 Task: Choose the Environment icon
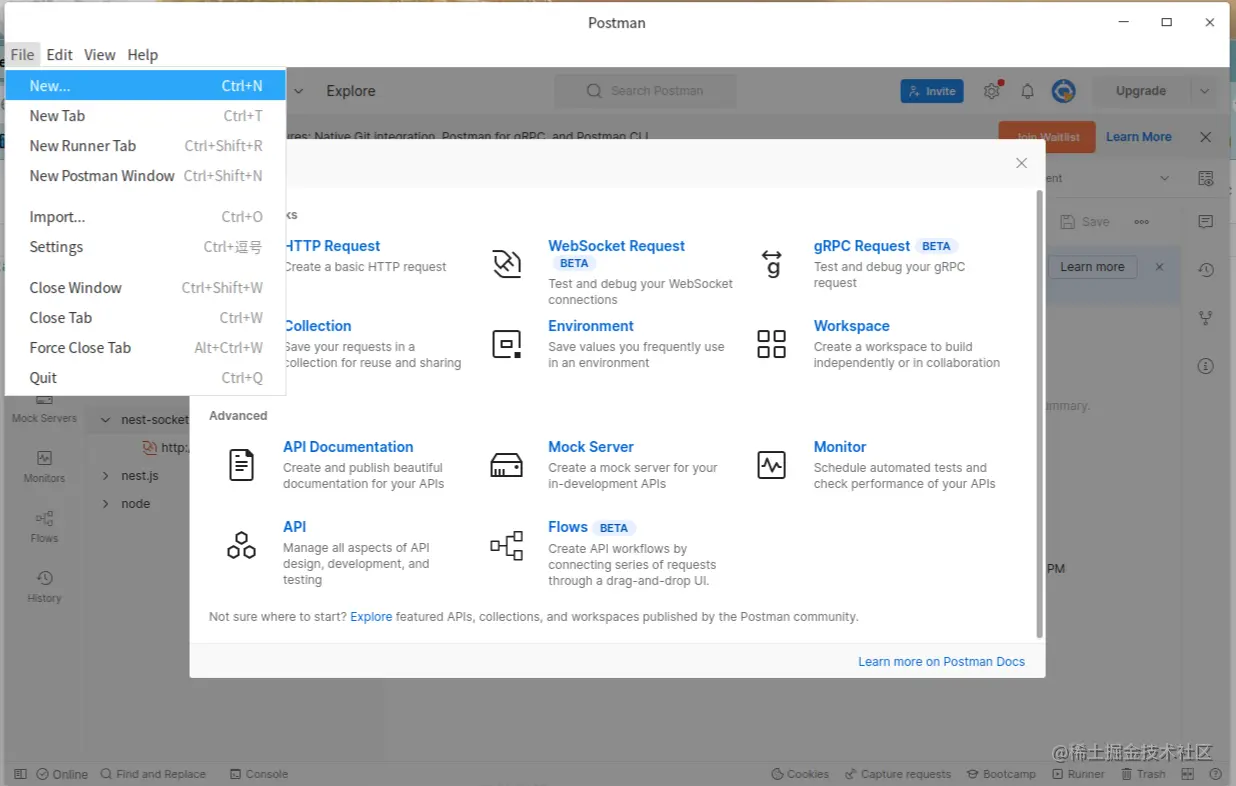point(507,344)
